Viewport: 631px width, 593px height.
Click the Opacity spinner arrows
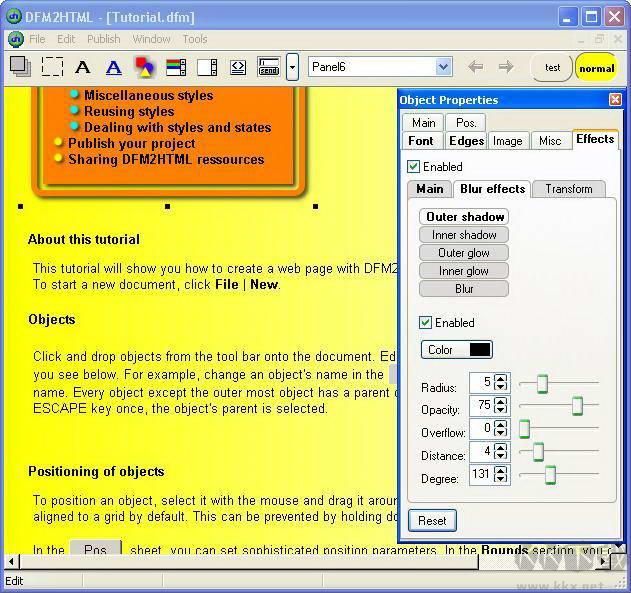[x=501, y=405]
